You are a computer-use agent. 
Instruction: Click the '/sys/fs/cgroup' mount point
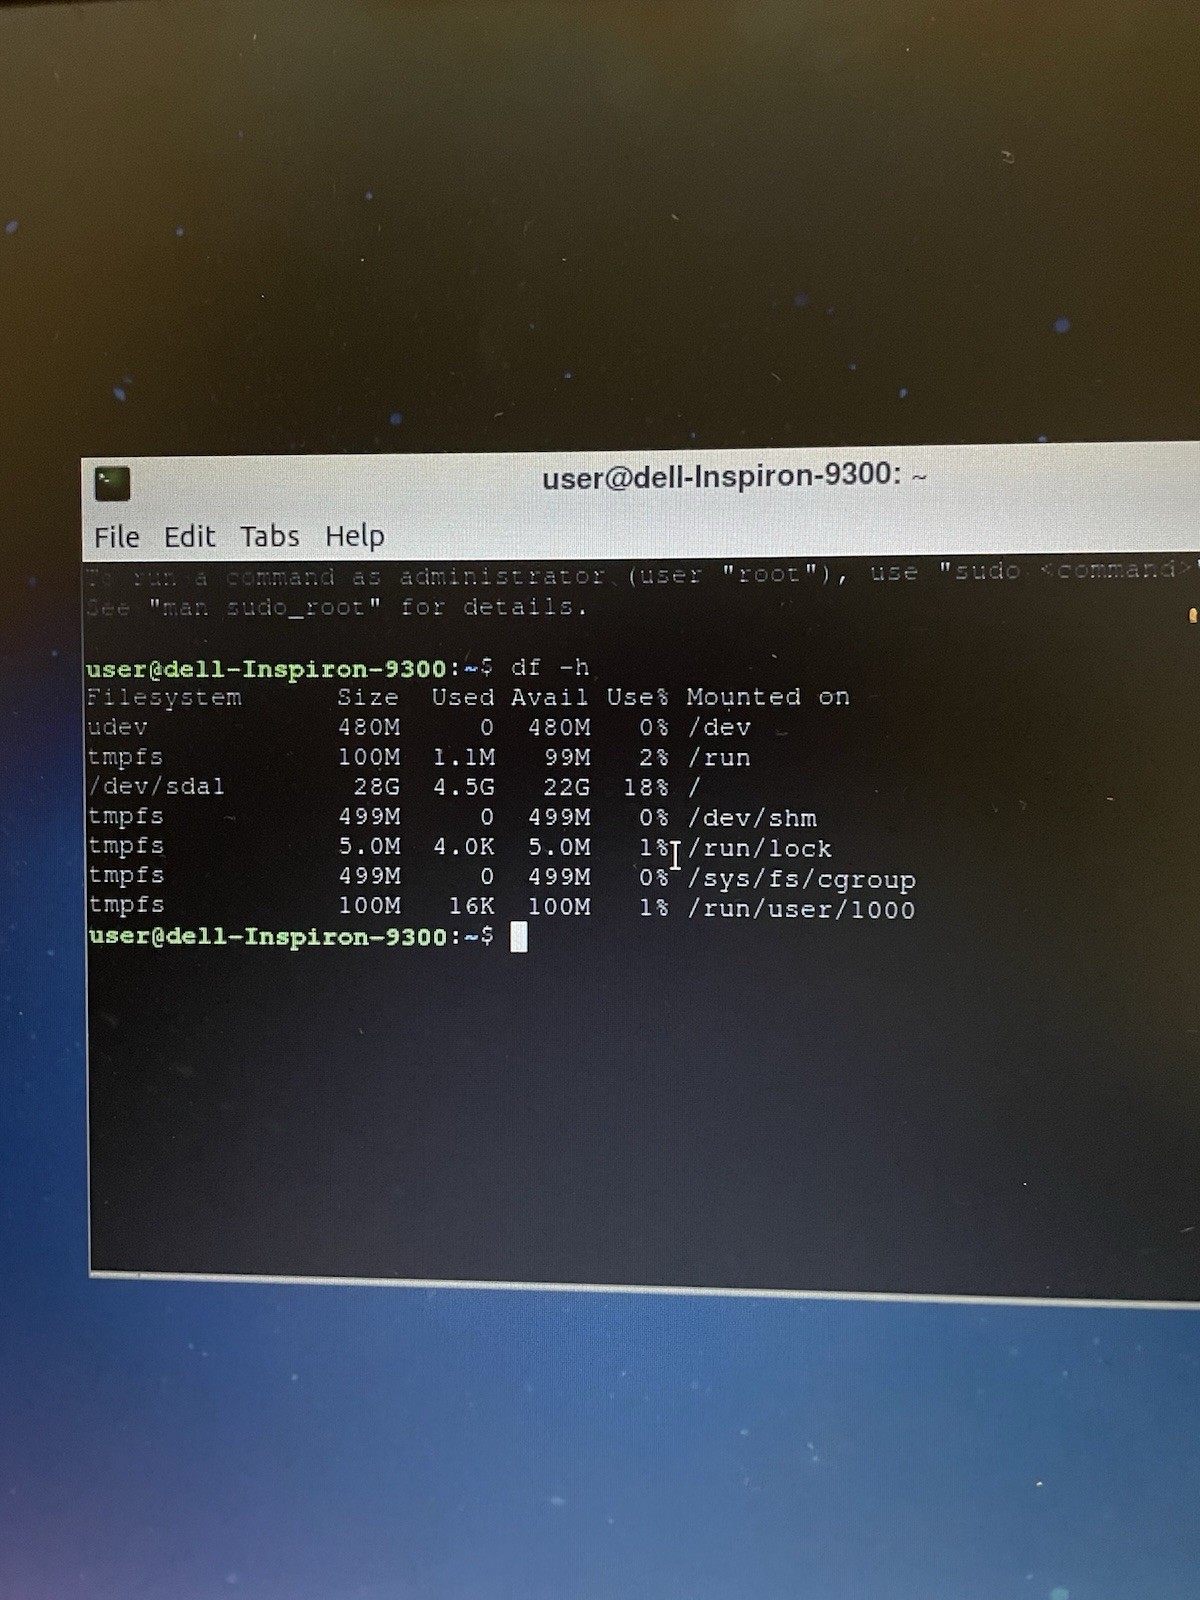(801, 880)
